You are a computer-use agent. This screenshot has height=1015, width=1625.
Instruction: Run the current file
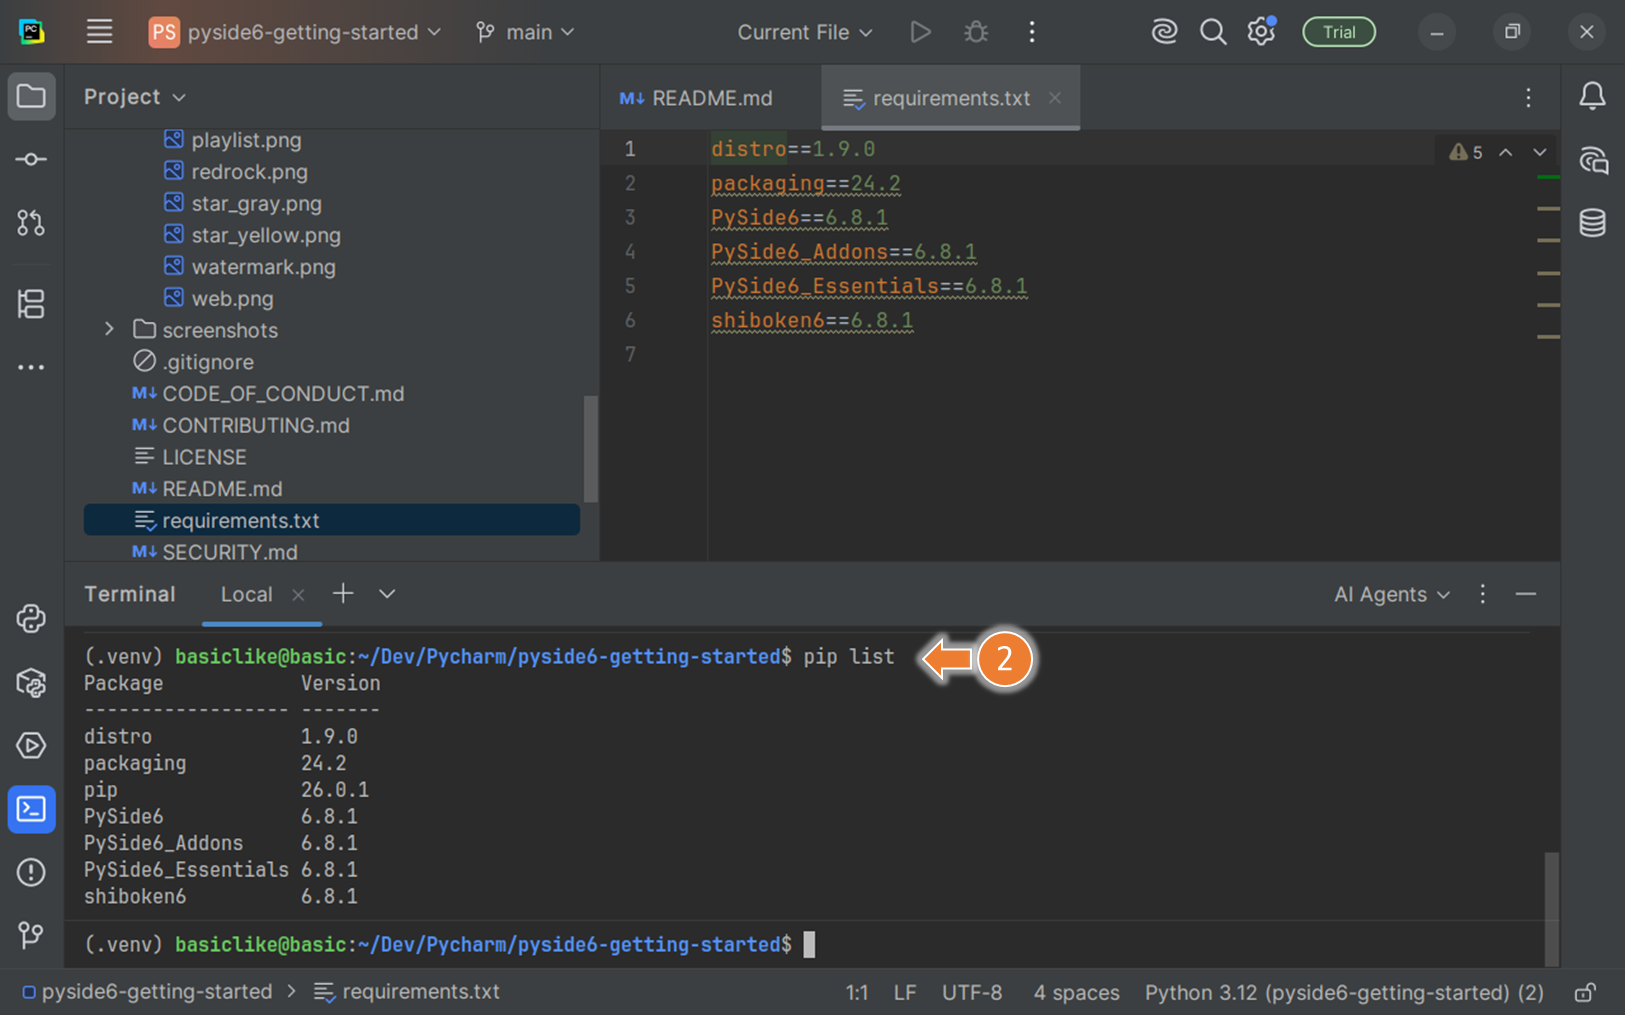[920, 32]
